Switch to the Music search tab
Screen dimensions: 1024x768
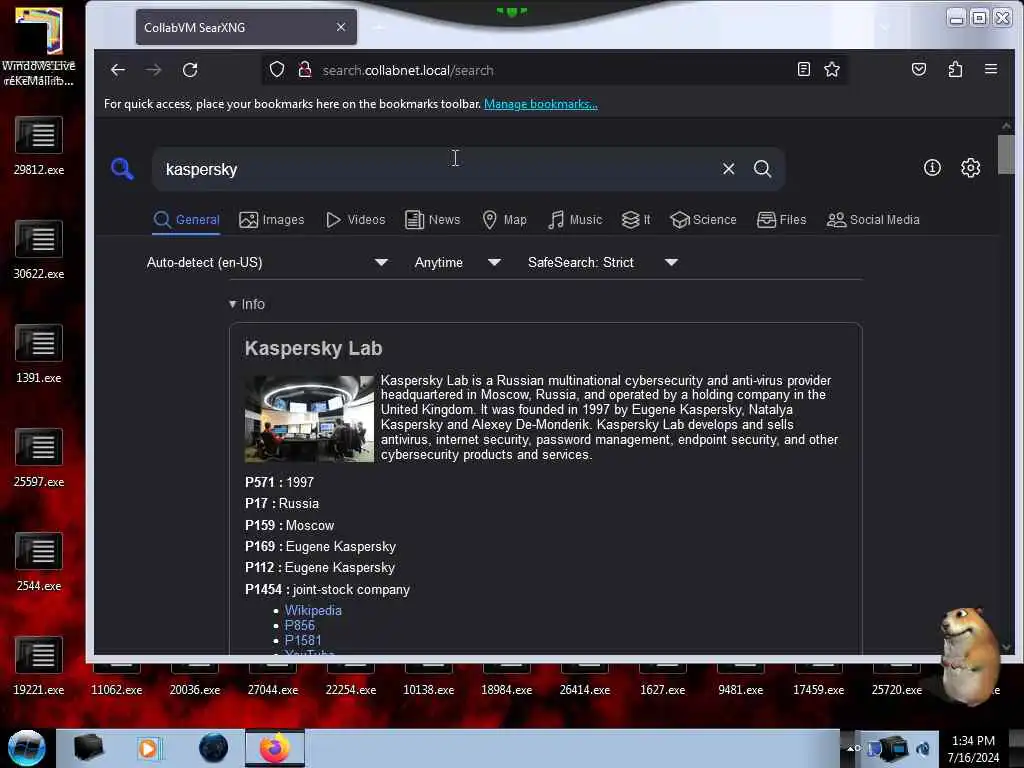(x=575, y=220)
